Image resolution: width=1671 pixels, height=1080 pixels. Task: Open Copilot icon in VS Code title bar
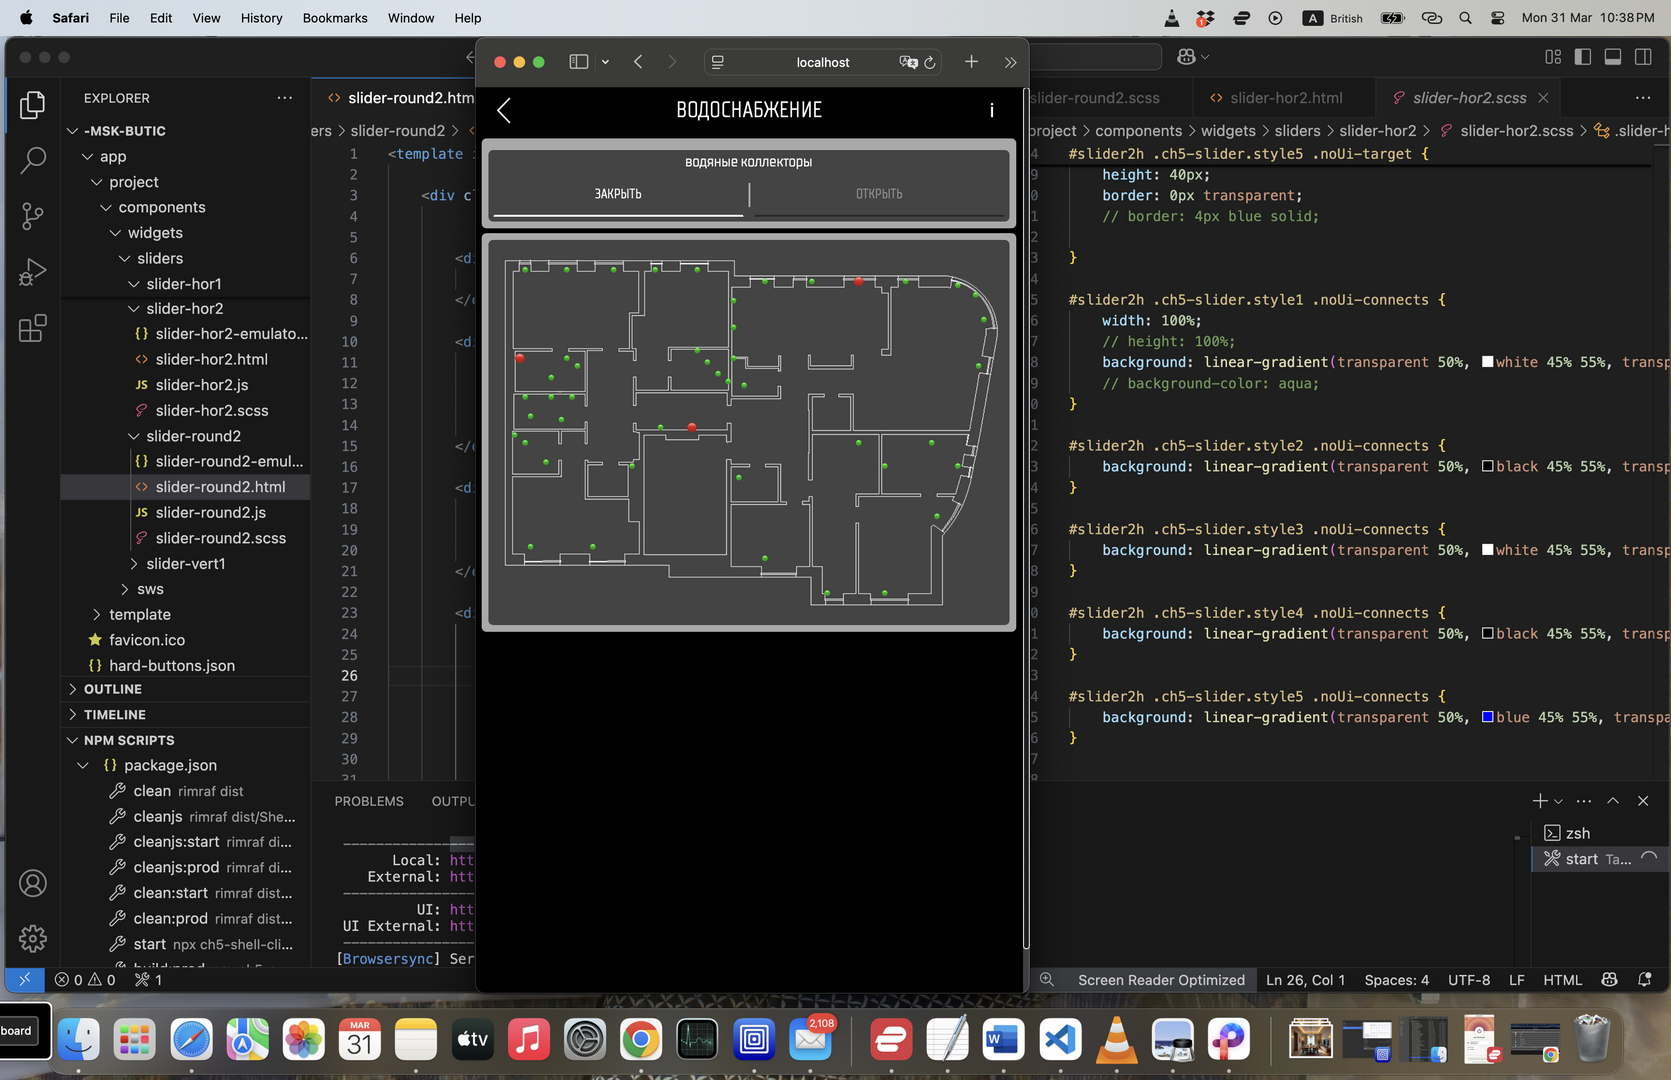1187,57
